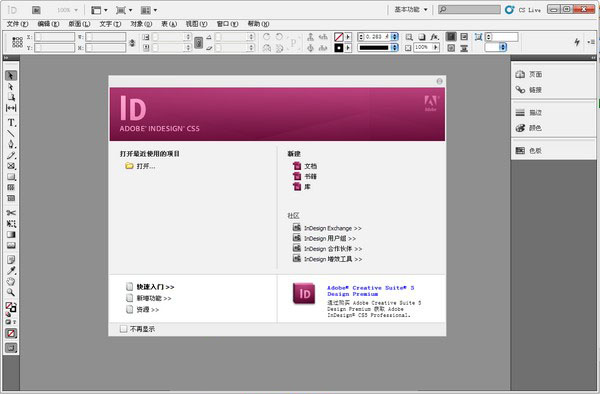Open the view options dropdown

(99, 10)
